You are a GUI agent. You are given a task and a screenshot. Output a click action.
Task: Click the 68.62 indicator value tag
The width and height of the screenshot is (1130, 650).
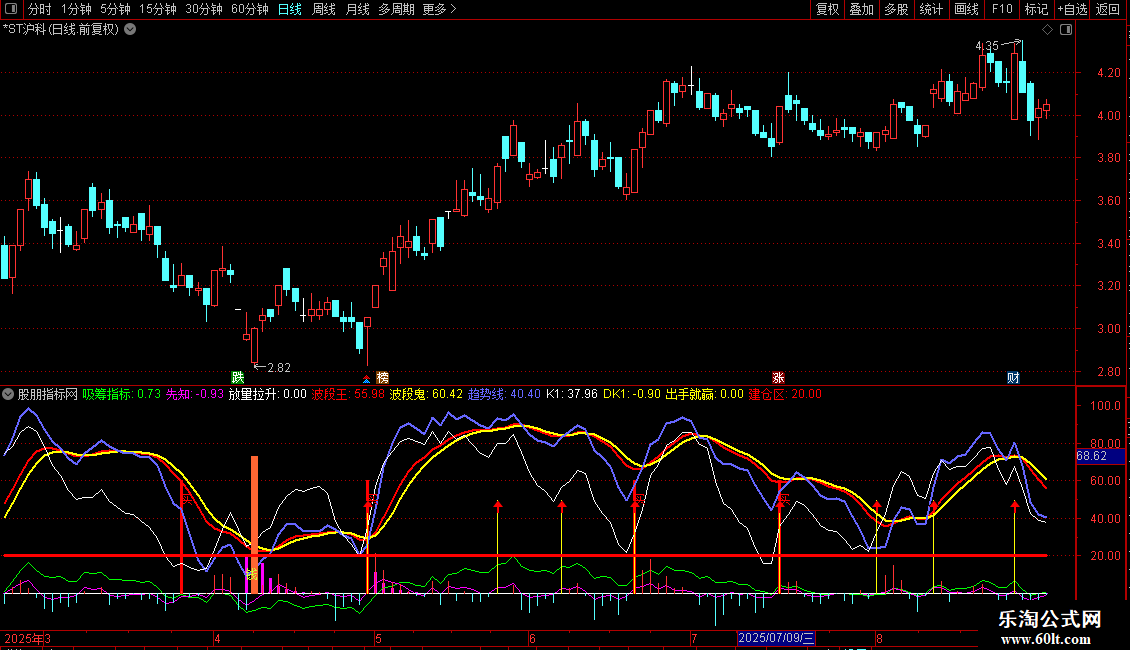1100,456
